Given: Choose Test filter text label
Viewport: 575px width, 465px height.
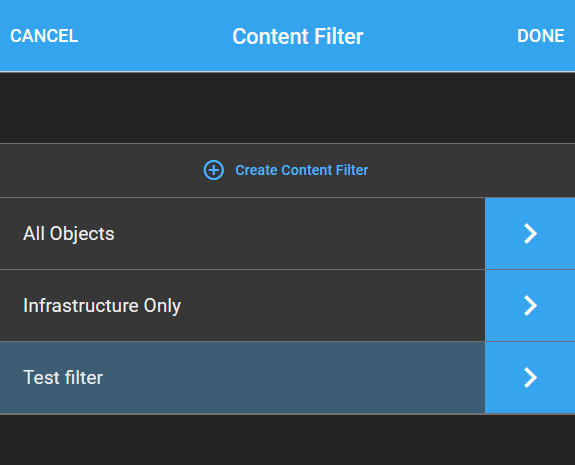Looking at the screenshot, I should click(63, 377).
